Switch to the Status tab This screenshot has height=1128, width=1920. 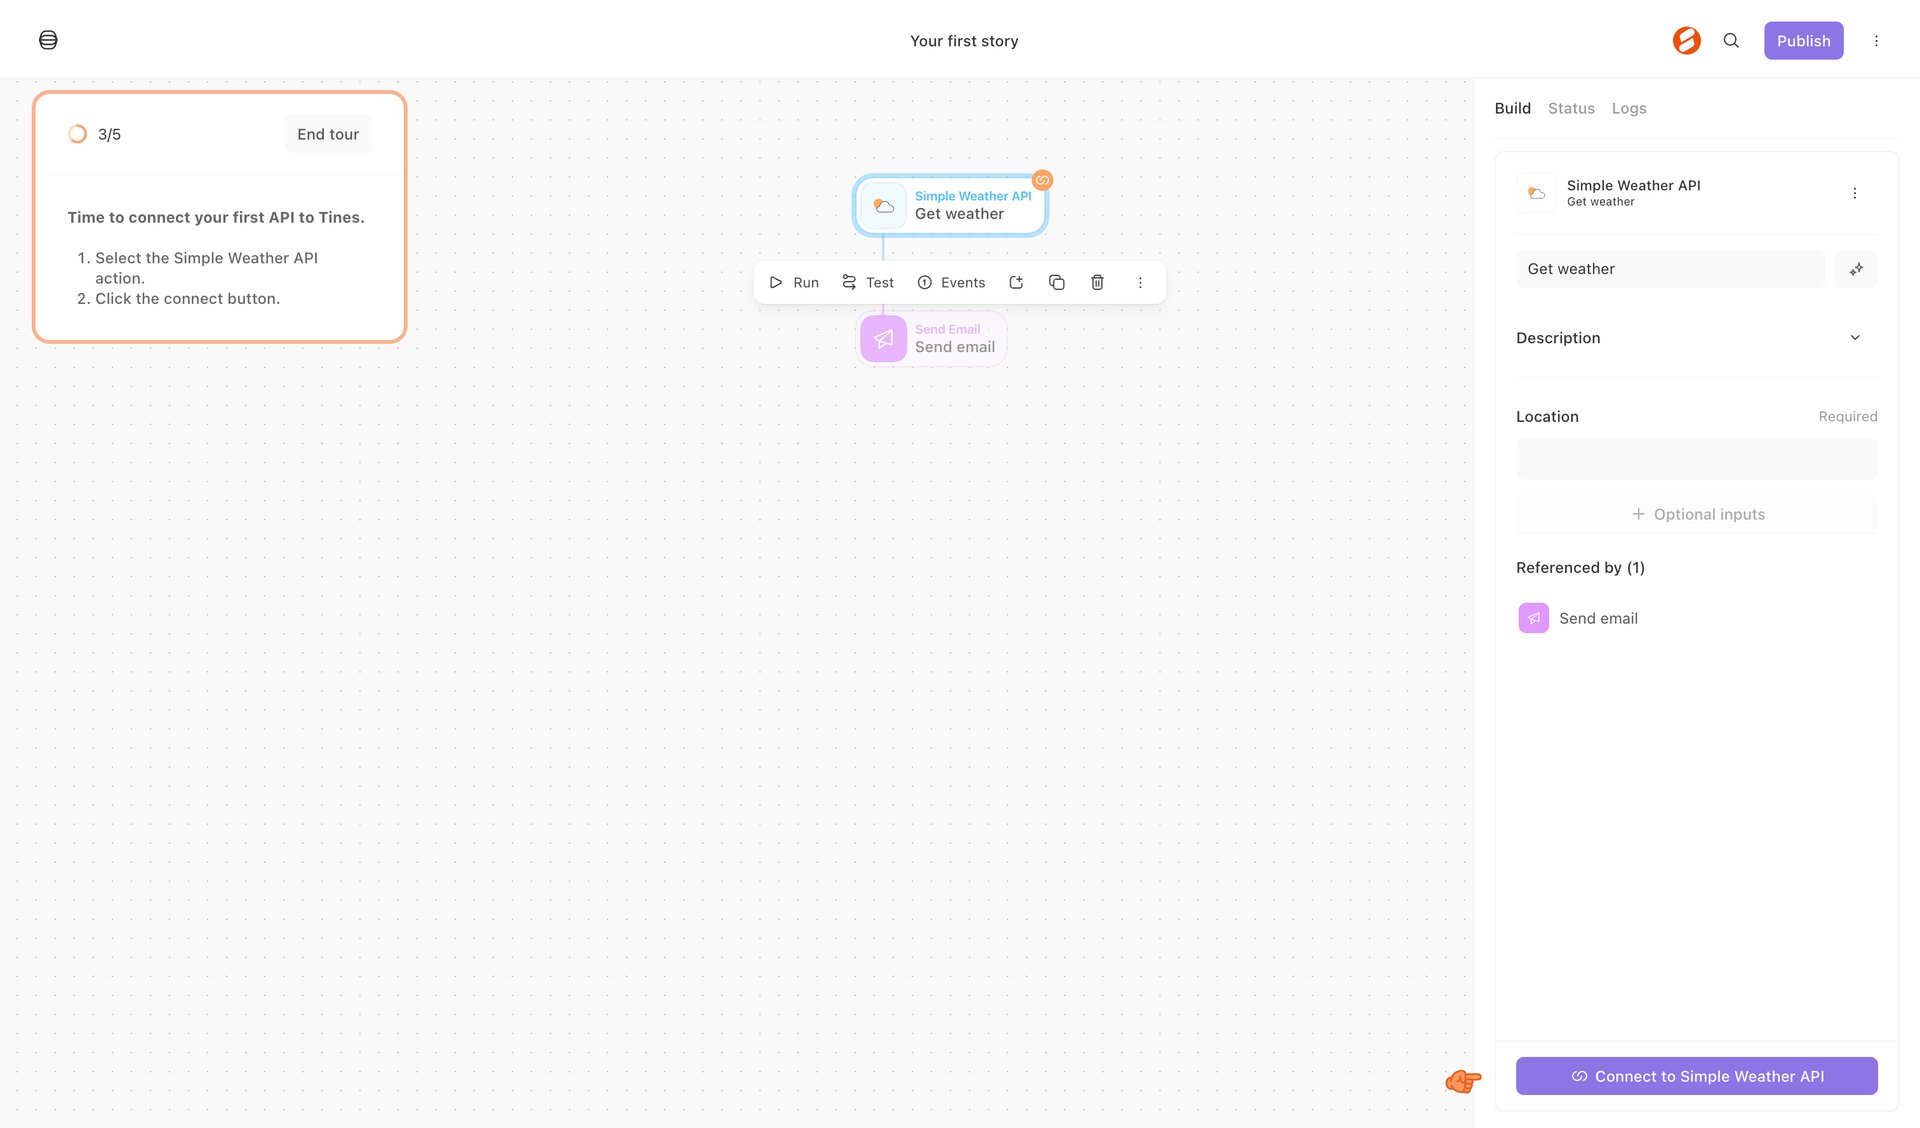(1571, 108)
